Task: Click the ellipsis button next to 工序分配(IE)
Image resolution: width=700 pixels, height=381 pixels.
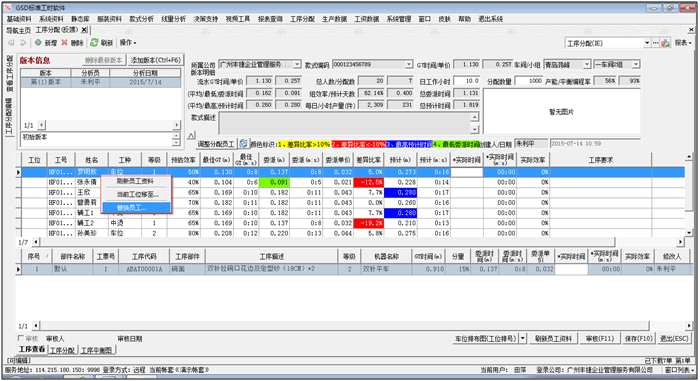Action: 655,43
